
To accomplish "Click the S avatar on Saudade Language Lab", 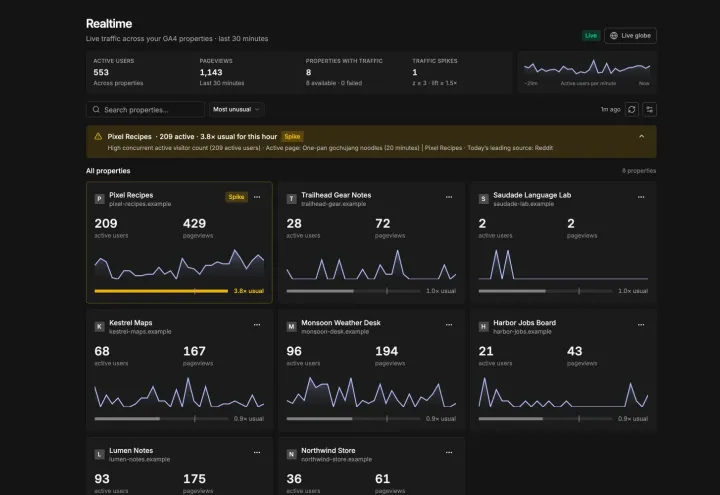I will pos(483,199).
